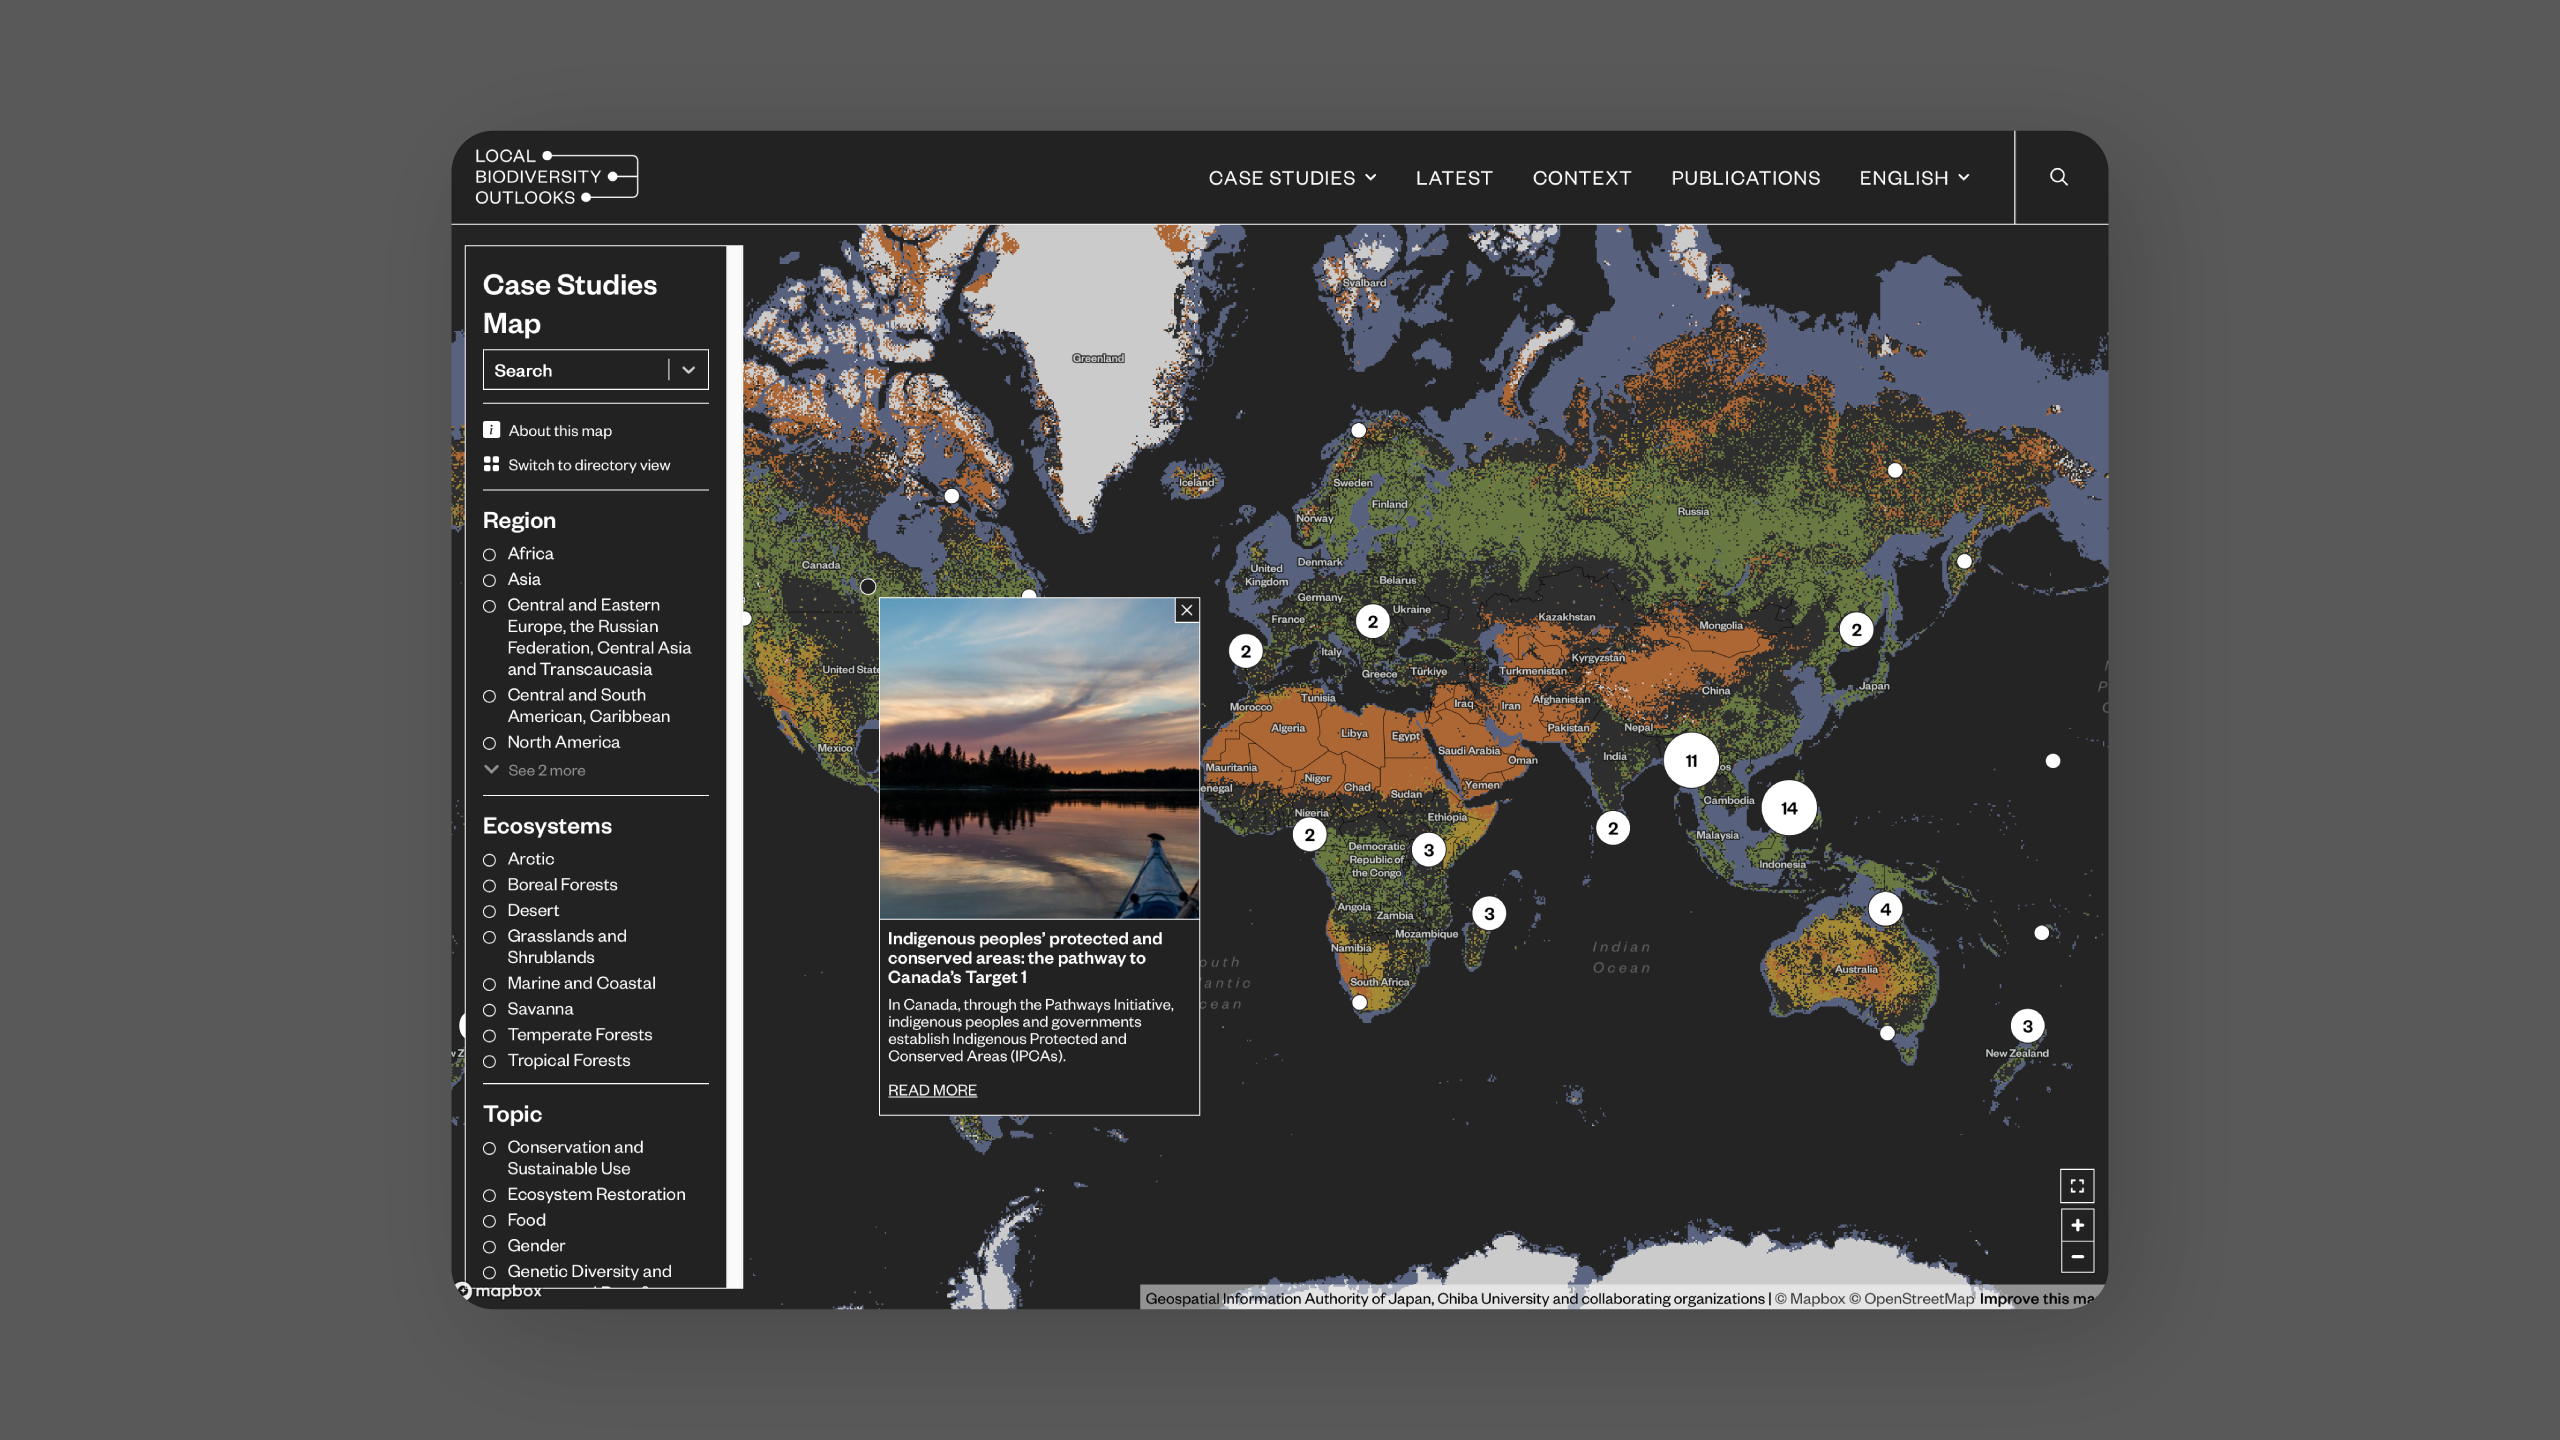Toggle fullscreen map view
The width and height of the screenshot is (2560, 1440).
click(2077, 1186)
